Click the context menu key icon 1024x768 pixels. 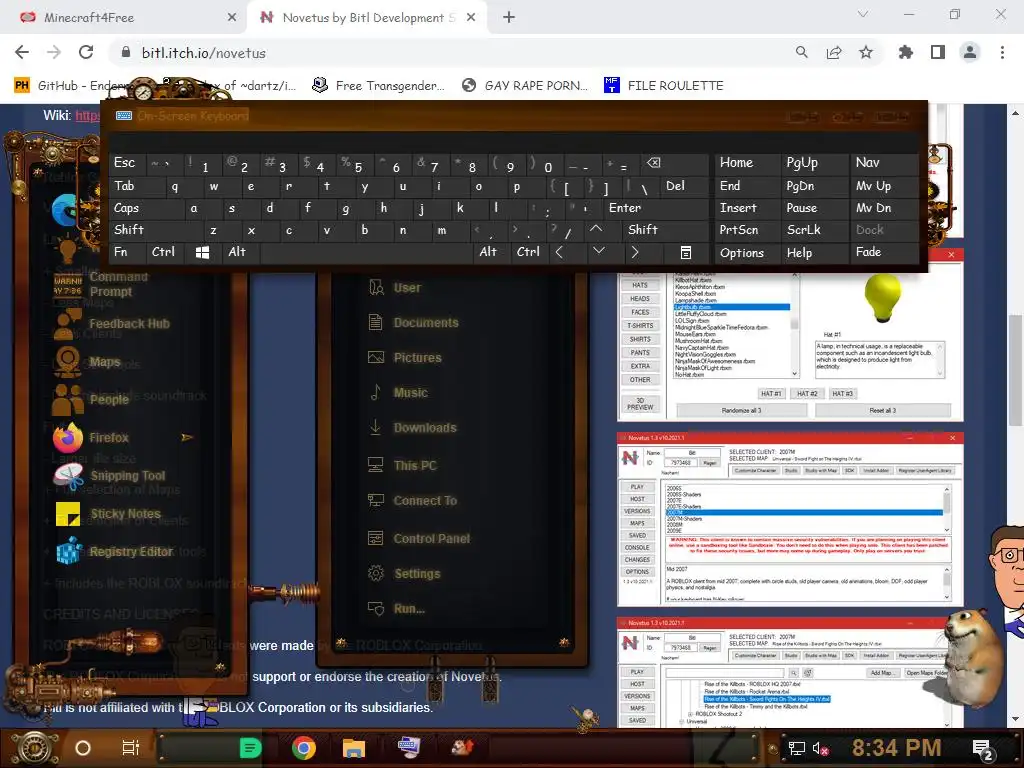coord(685,252)
